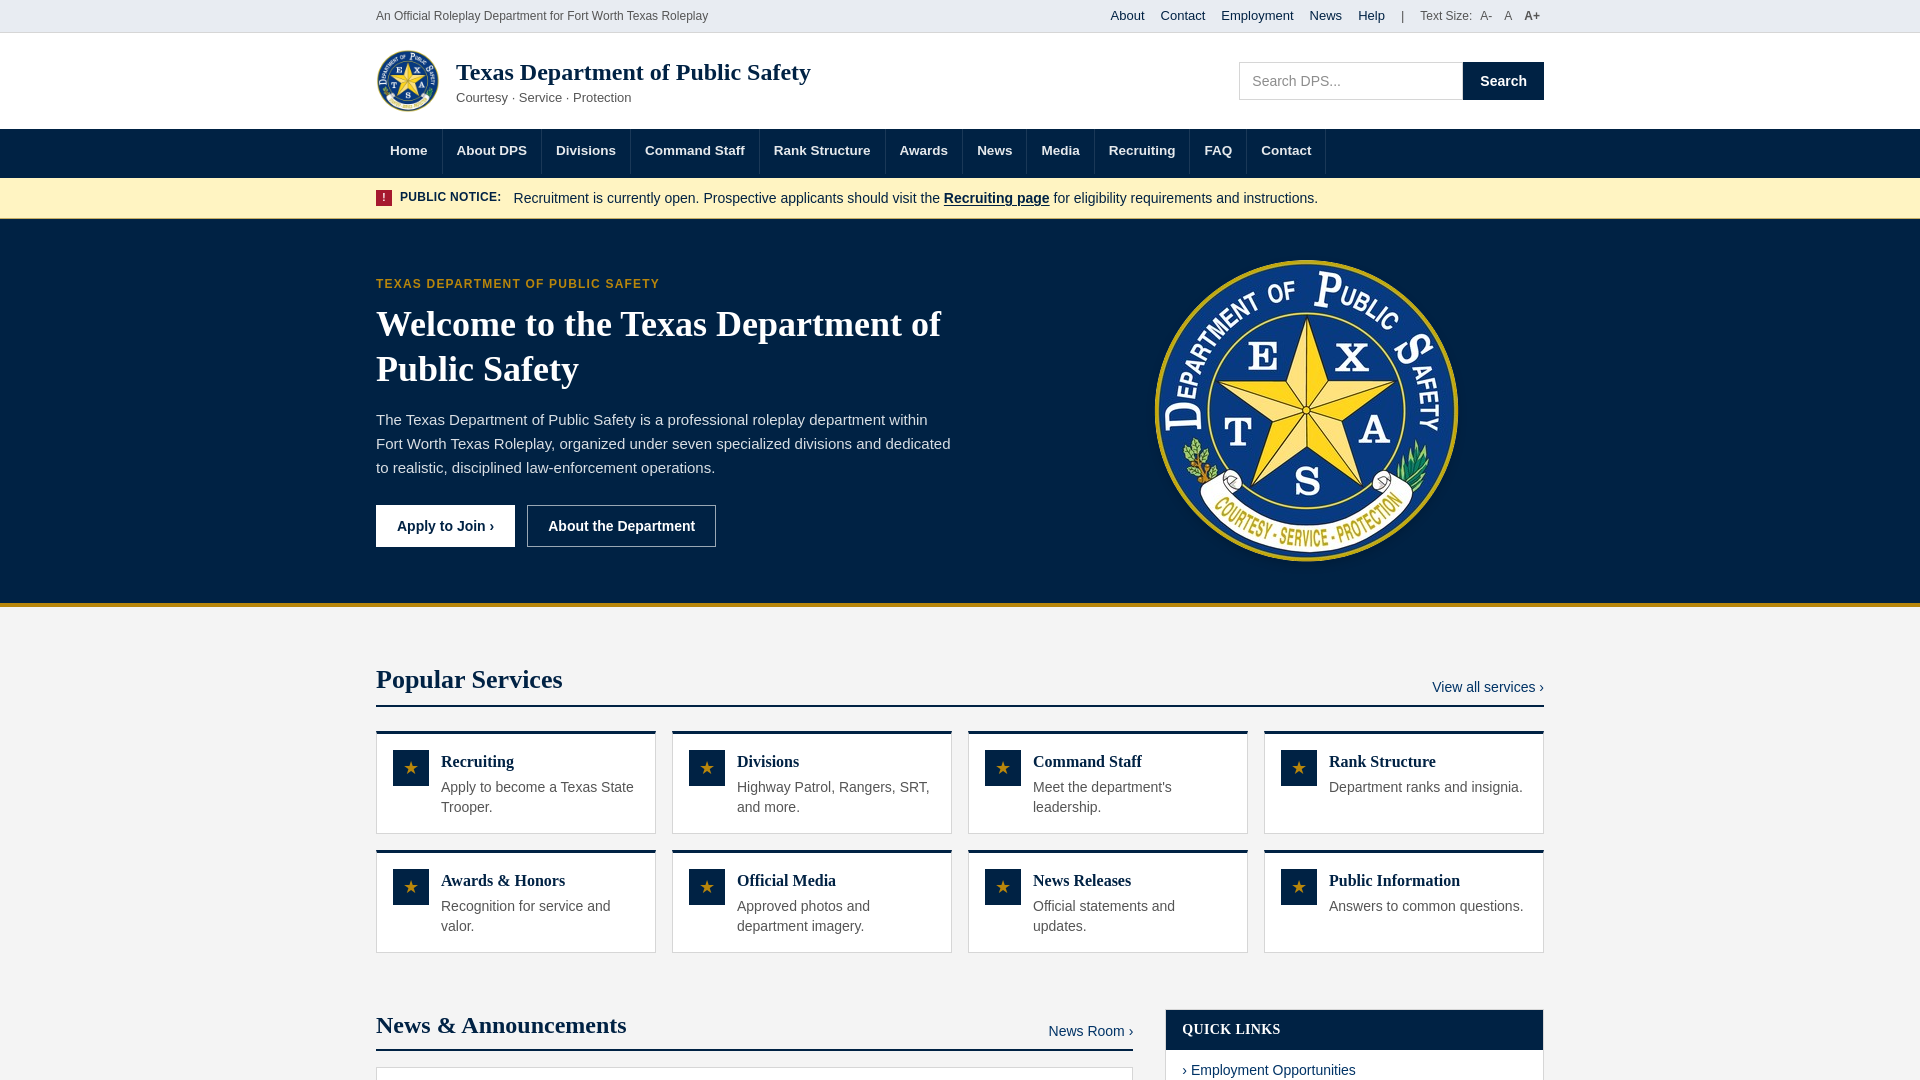Viewport: 1920px width, 1080px height.
Task: Follow the Recruiting page link in notice
Action: [x=996, y=198]
